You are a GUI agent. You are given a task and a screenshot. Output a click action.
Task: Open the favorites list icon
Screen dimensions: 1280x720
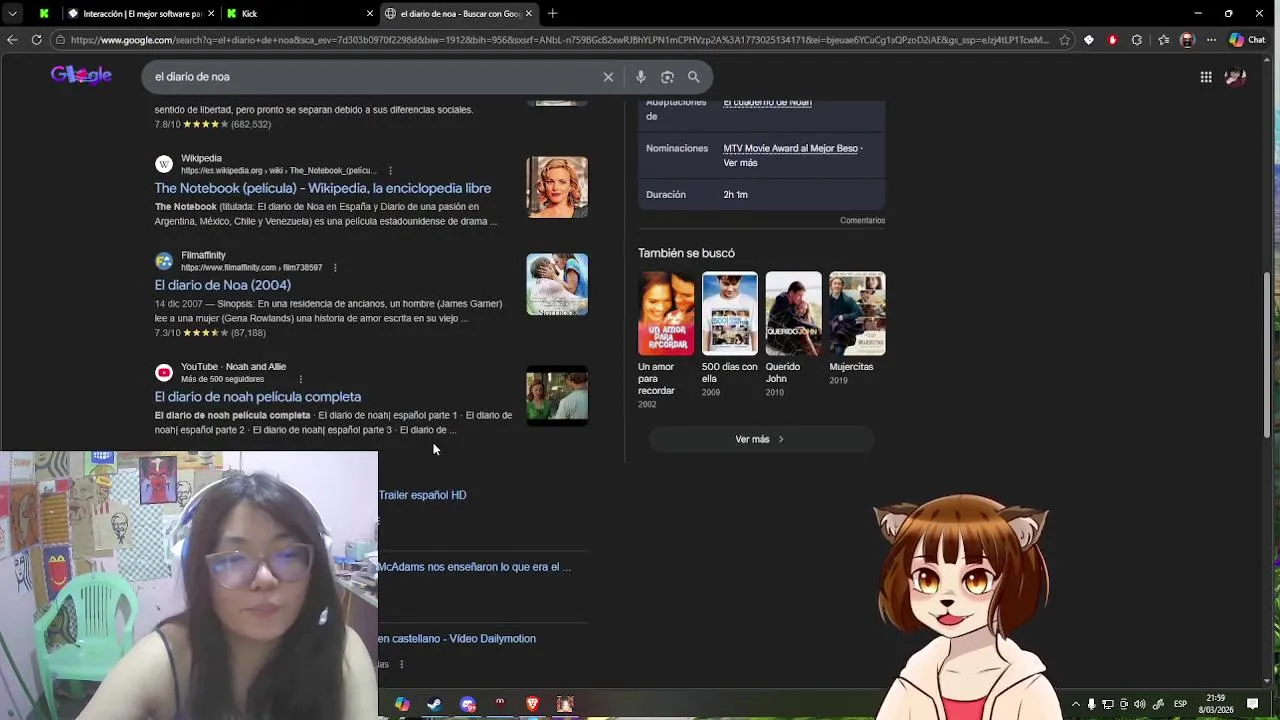click(x=1163, y=40)
